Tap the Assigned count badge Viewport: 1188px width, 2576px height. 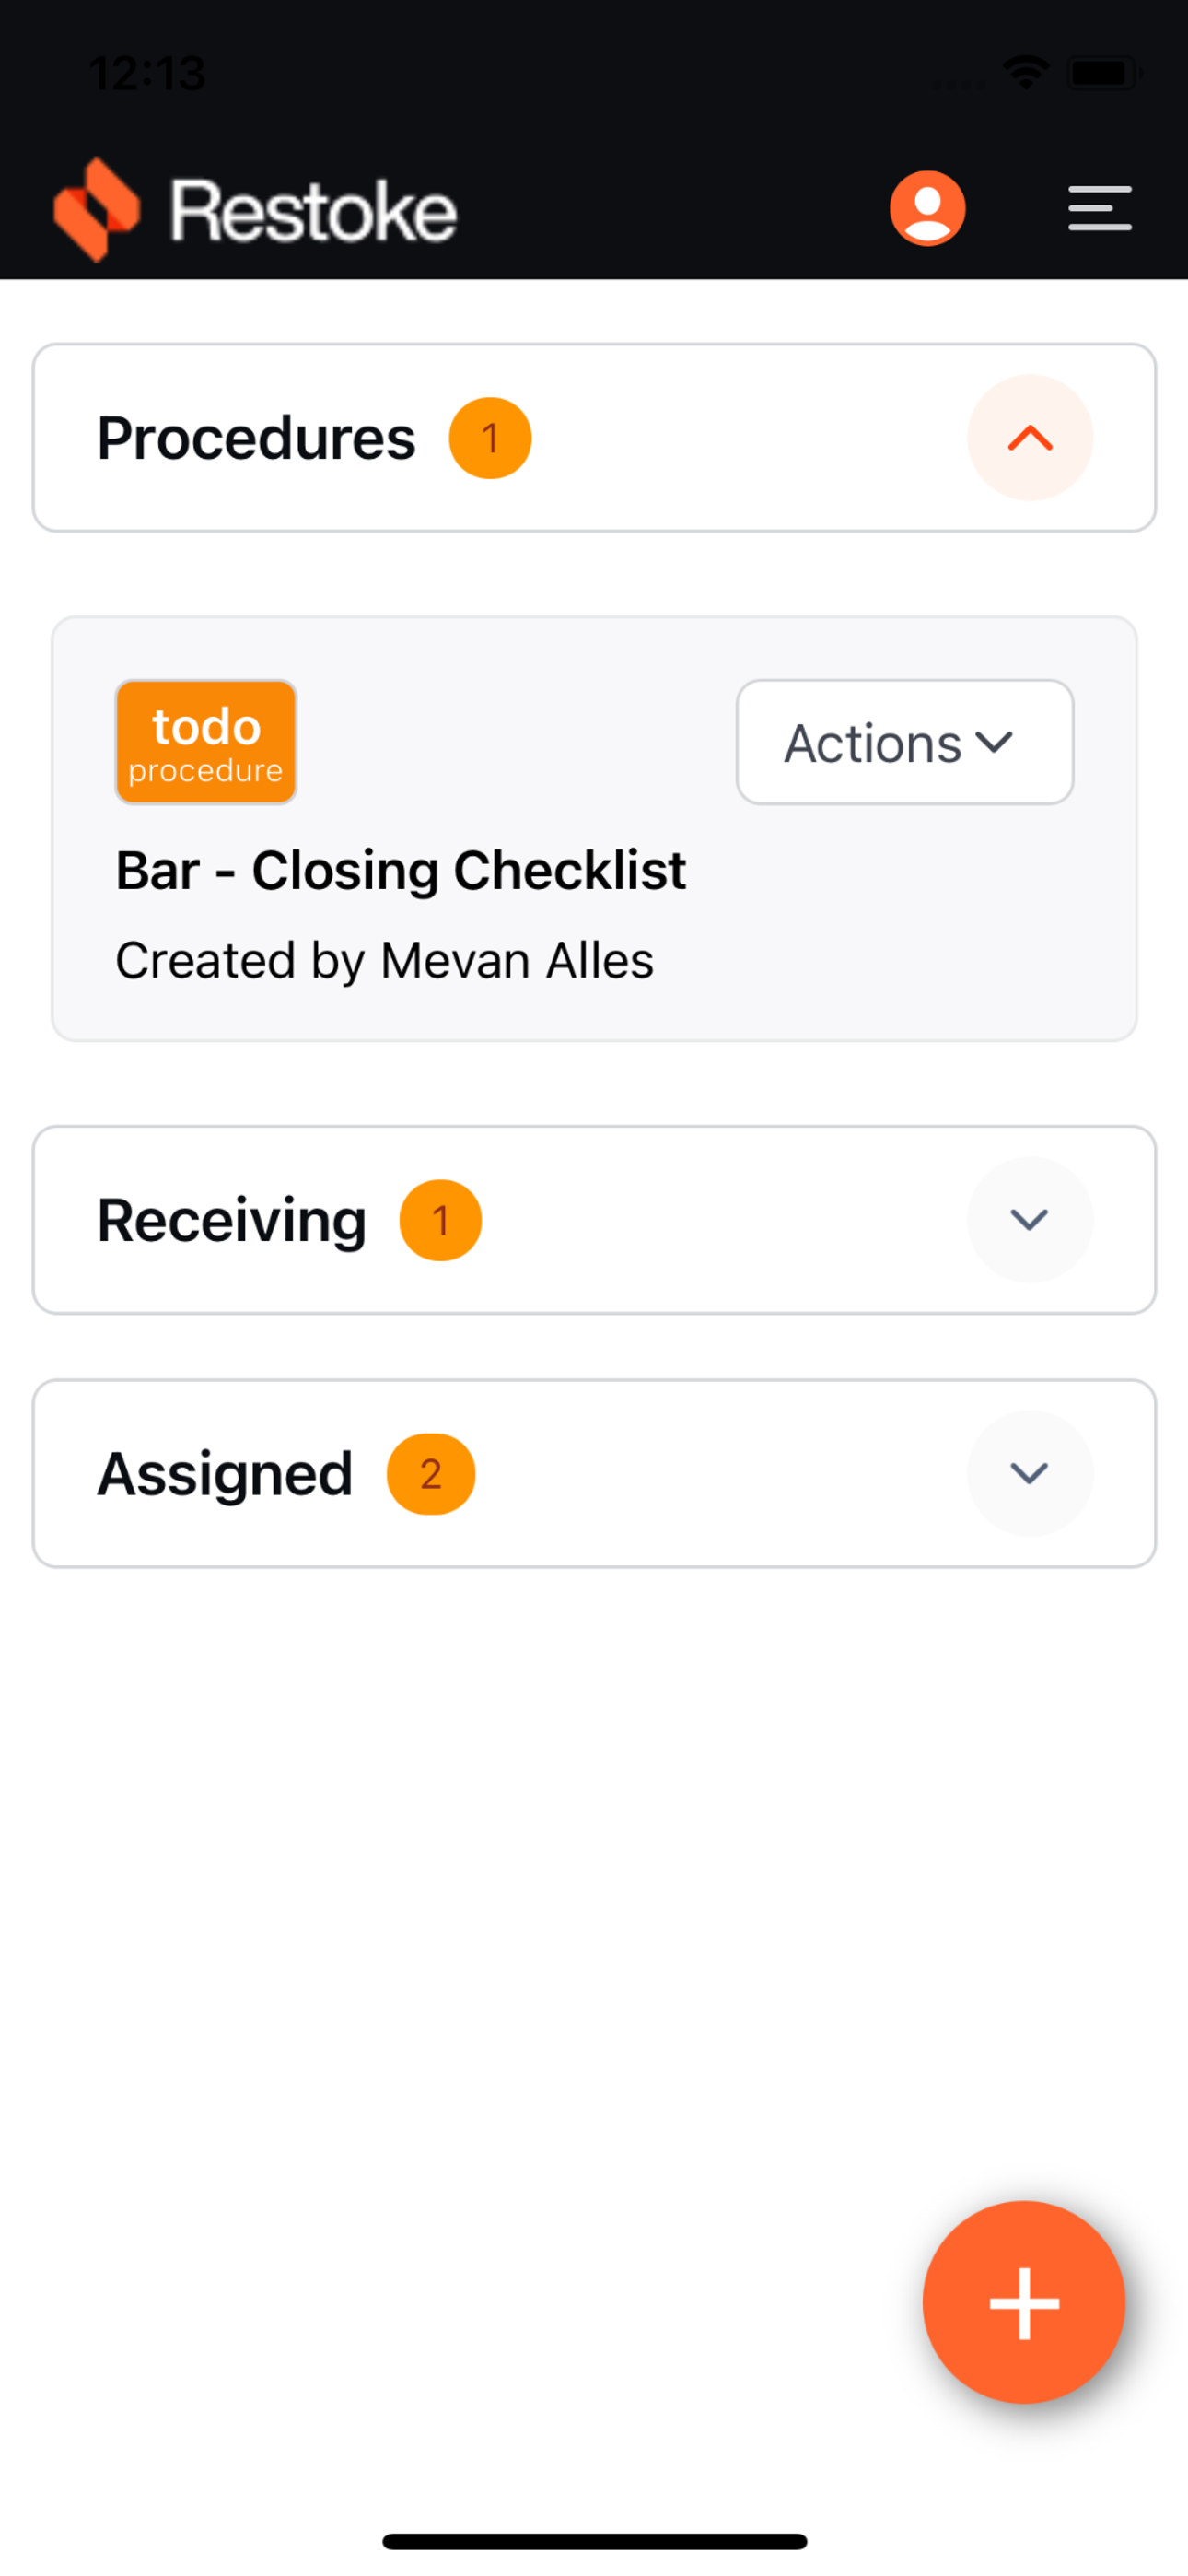click(x=431, y=1474)
